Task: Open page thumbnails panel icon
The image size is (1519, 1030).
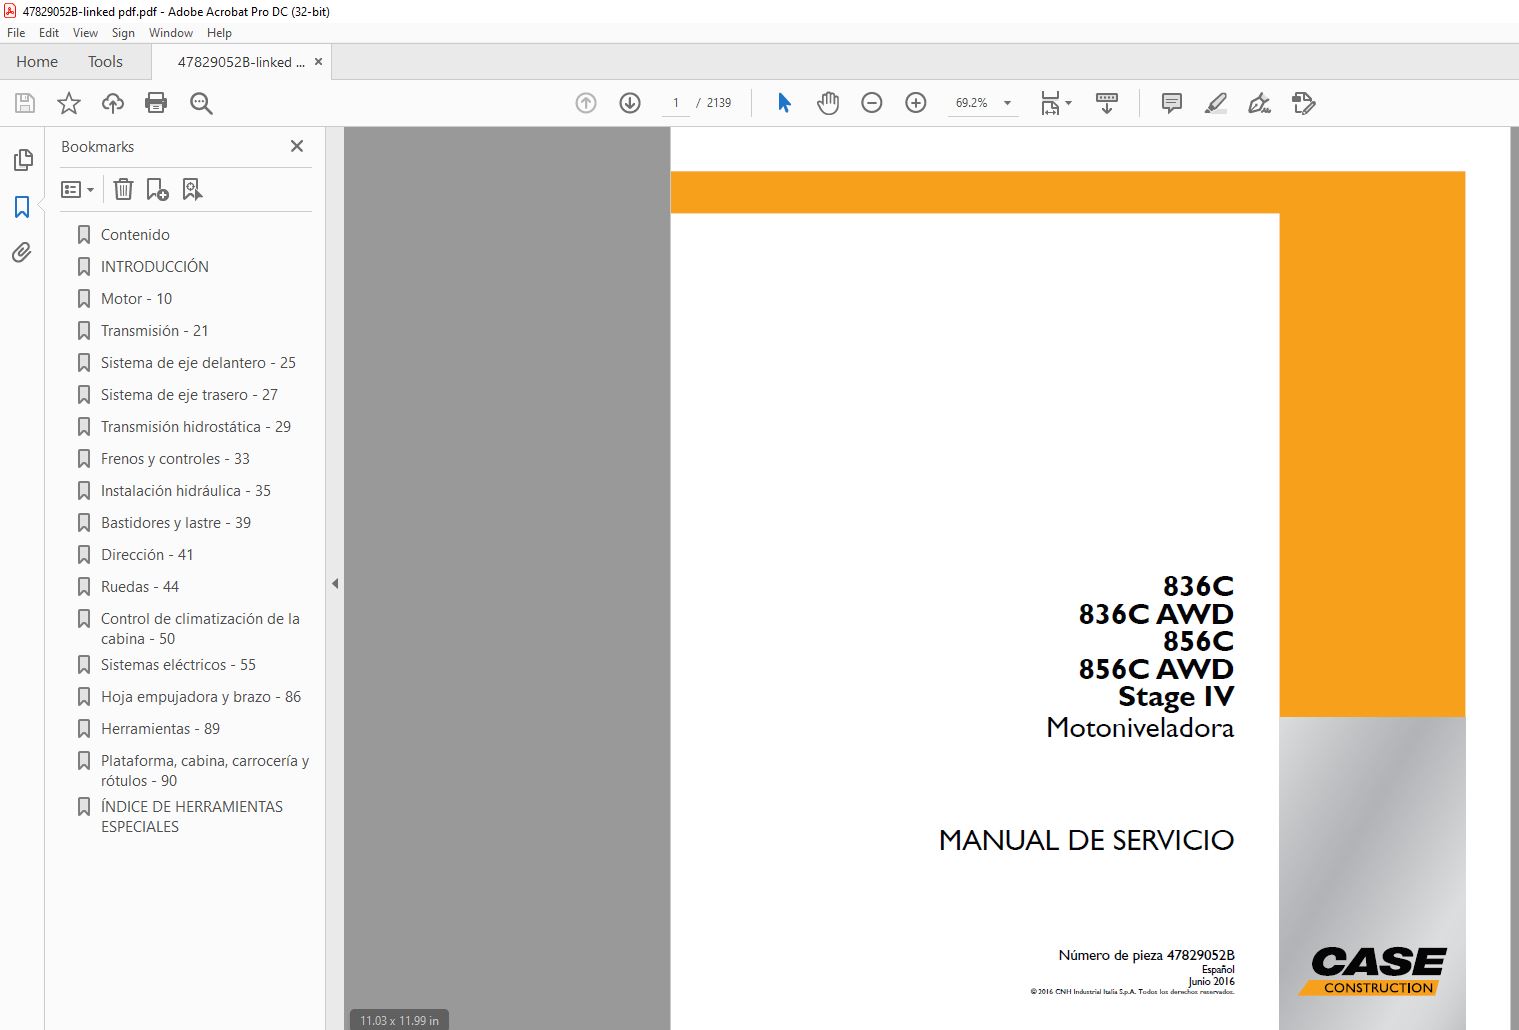Action: point(22,160)
